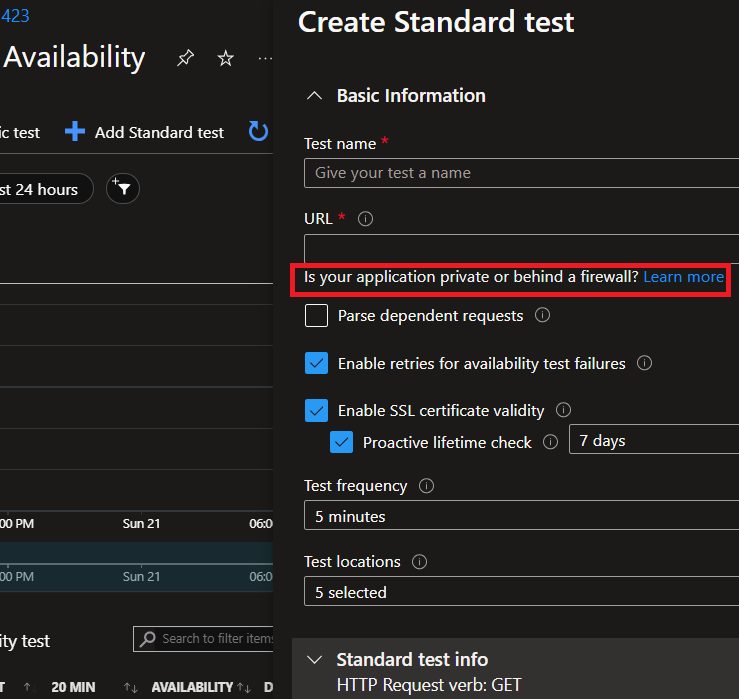Uncheck Enable SSL certificate validity
Image resolution: width=739 pixels, height=699 pixels.
(316, 410)
